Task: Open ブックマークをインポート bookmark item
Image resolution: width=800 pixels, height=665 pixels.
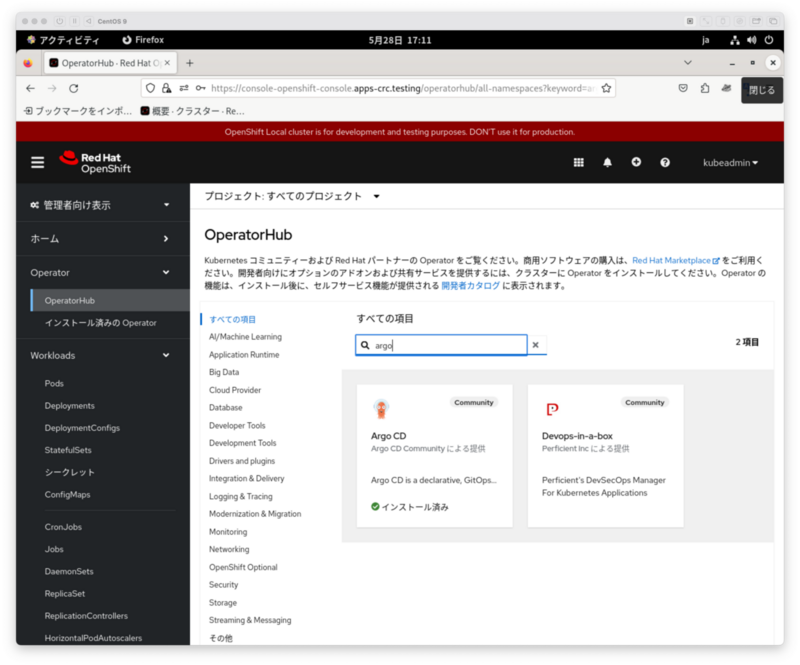Action: click(78, 111)
